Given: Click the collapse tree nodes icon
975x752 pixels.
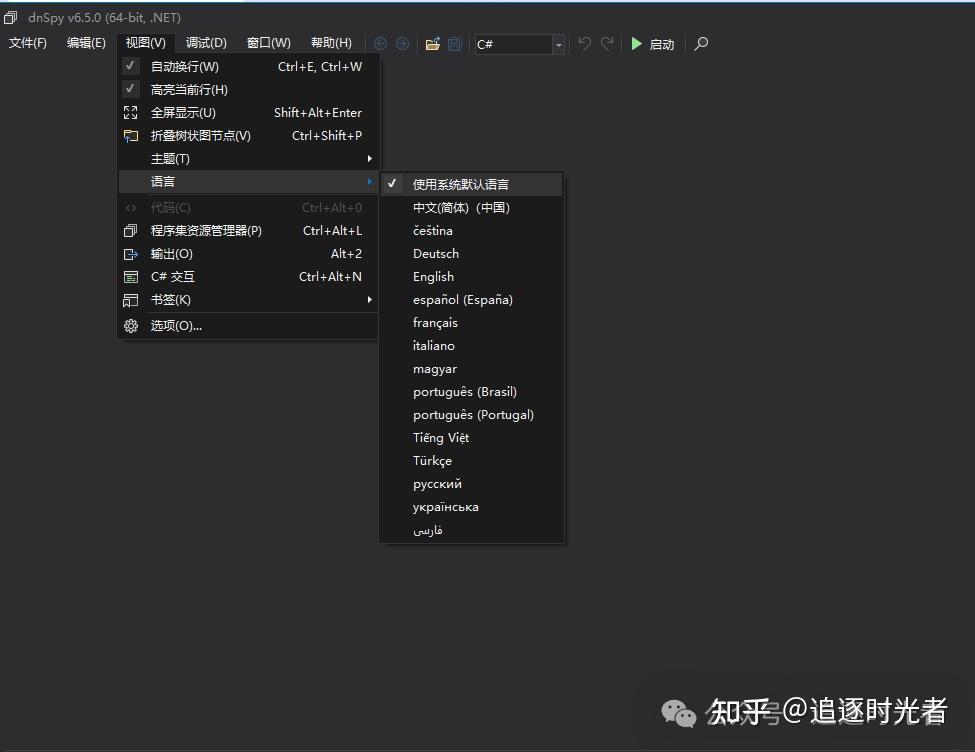Looking at the screenshot, I should tap(131, 136).
